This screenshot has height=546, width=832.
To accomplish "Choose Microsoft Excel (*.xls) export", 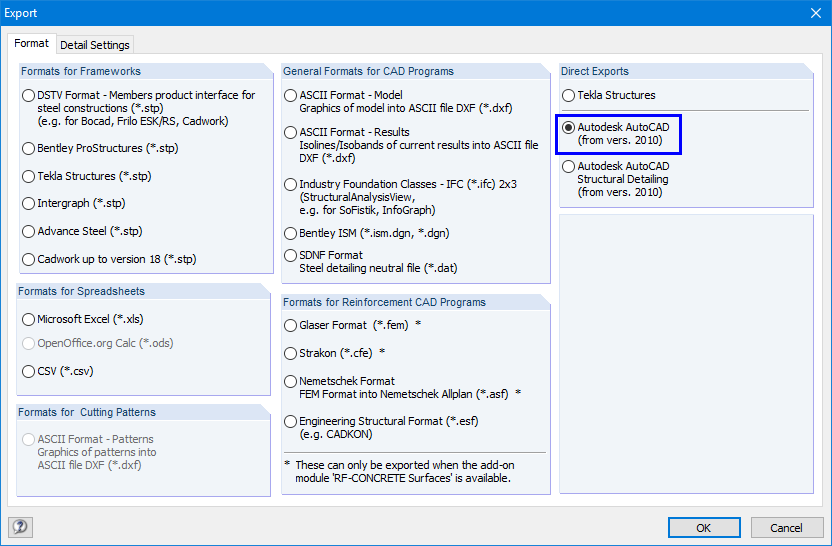I will pyautogui.click(x=28, y=320).
